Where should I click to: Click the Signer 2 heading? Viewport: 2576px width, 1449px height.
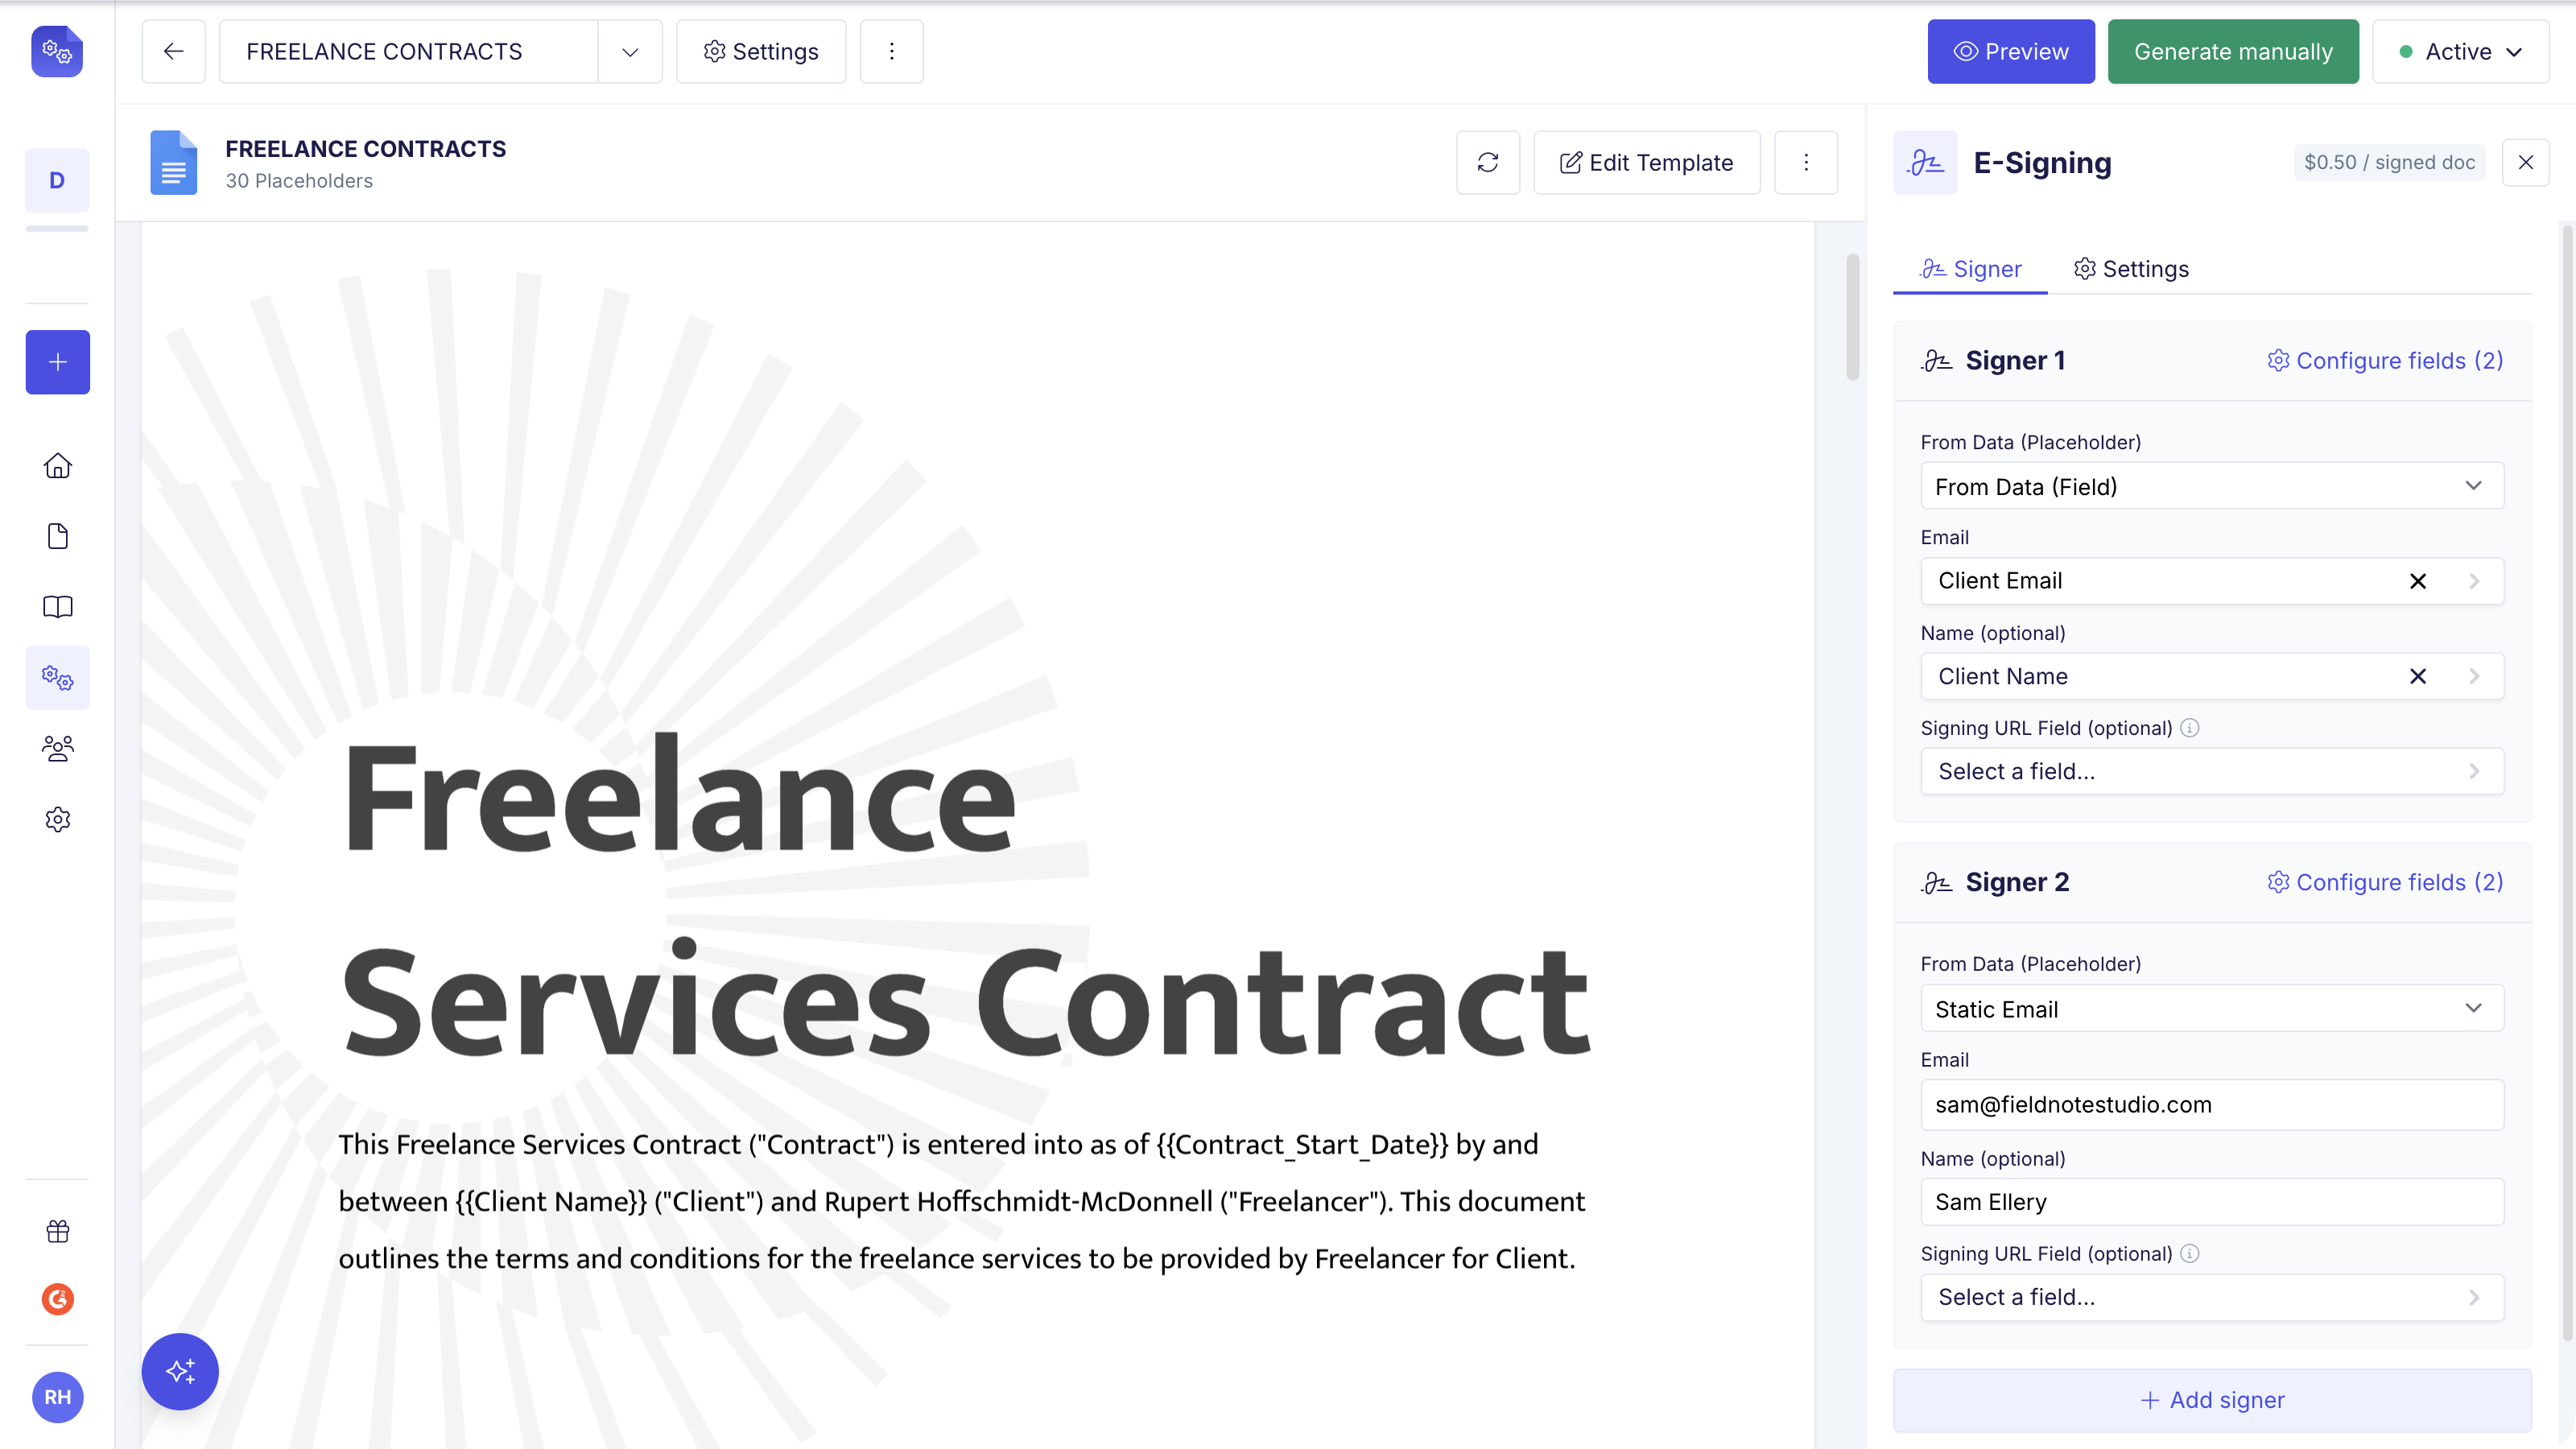[x=2017, y=882]
